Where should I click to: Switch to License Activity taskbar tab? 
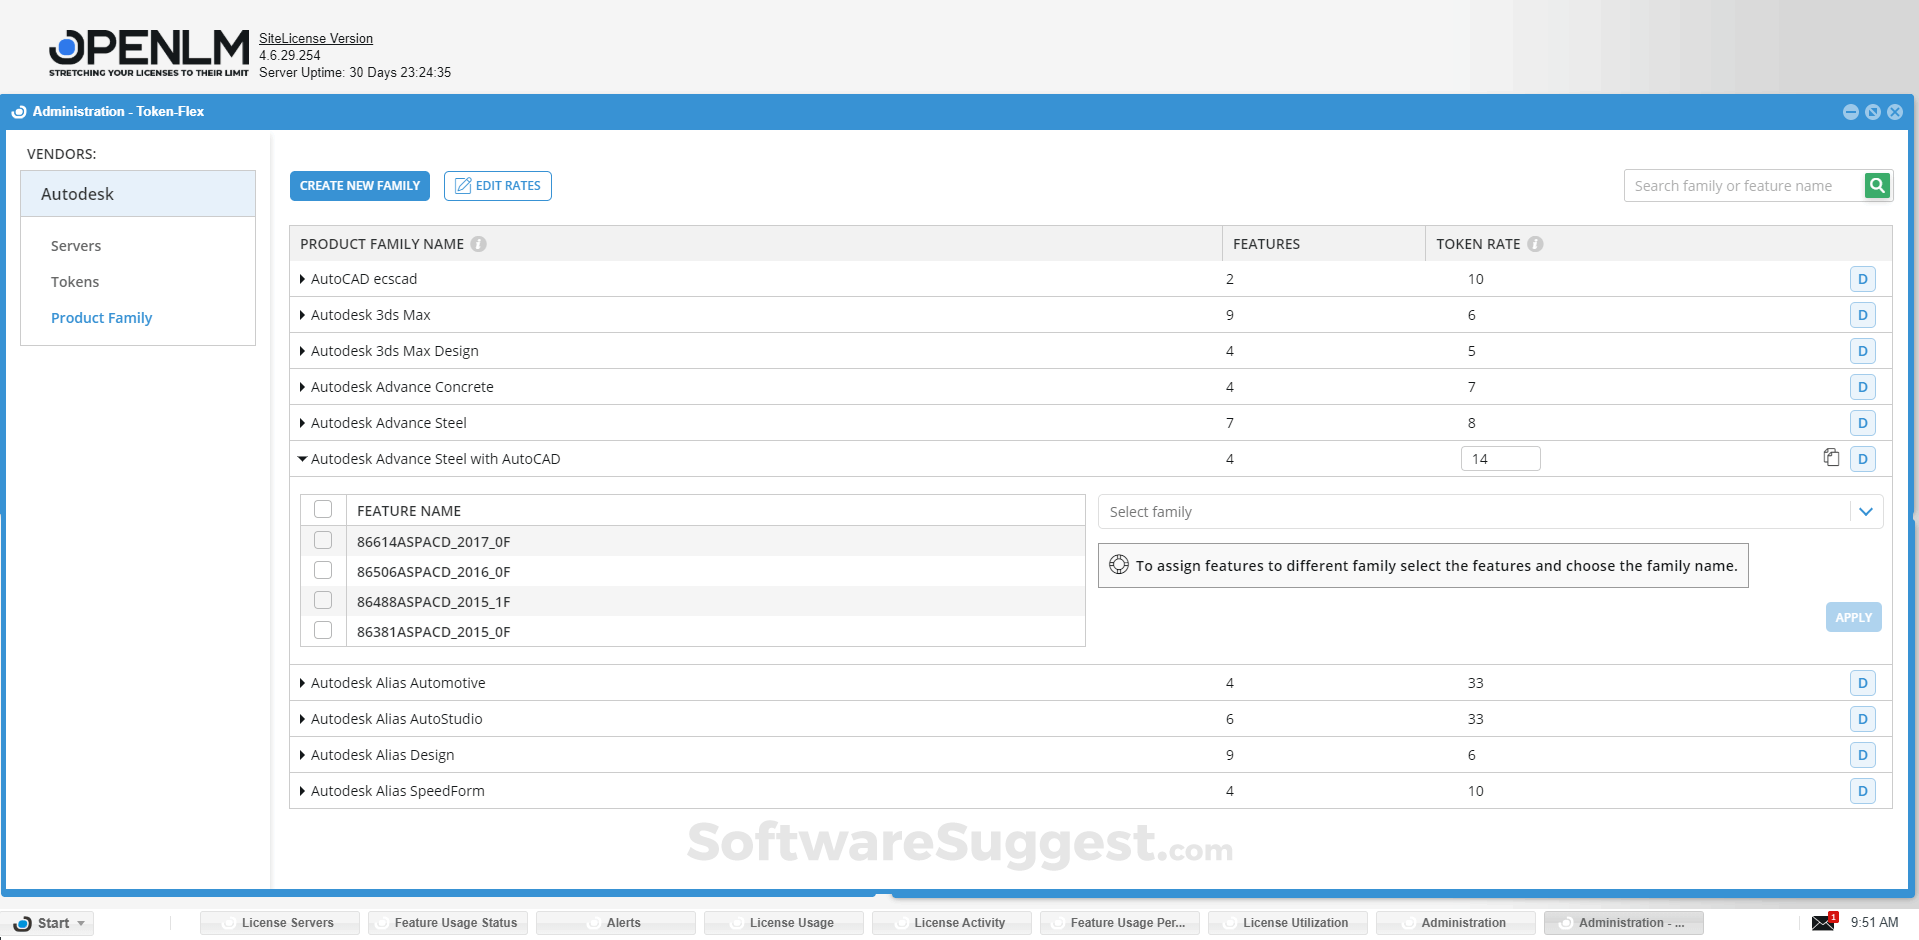(x=952, y=923)
